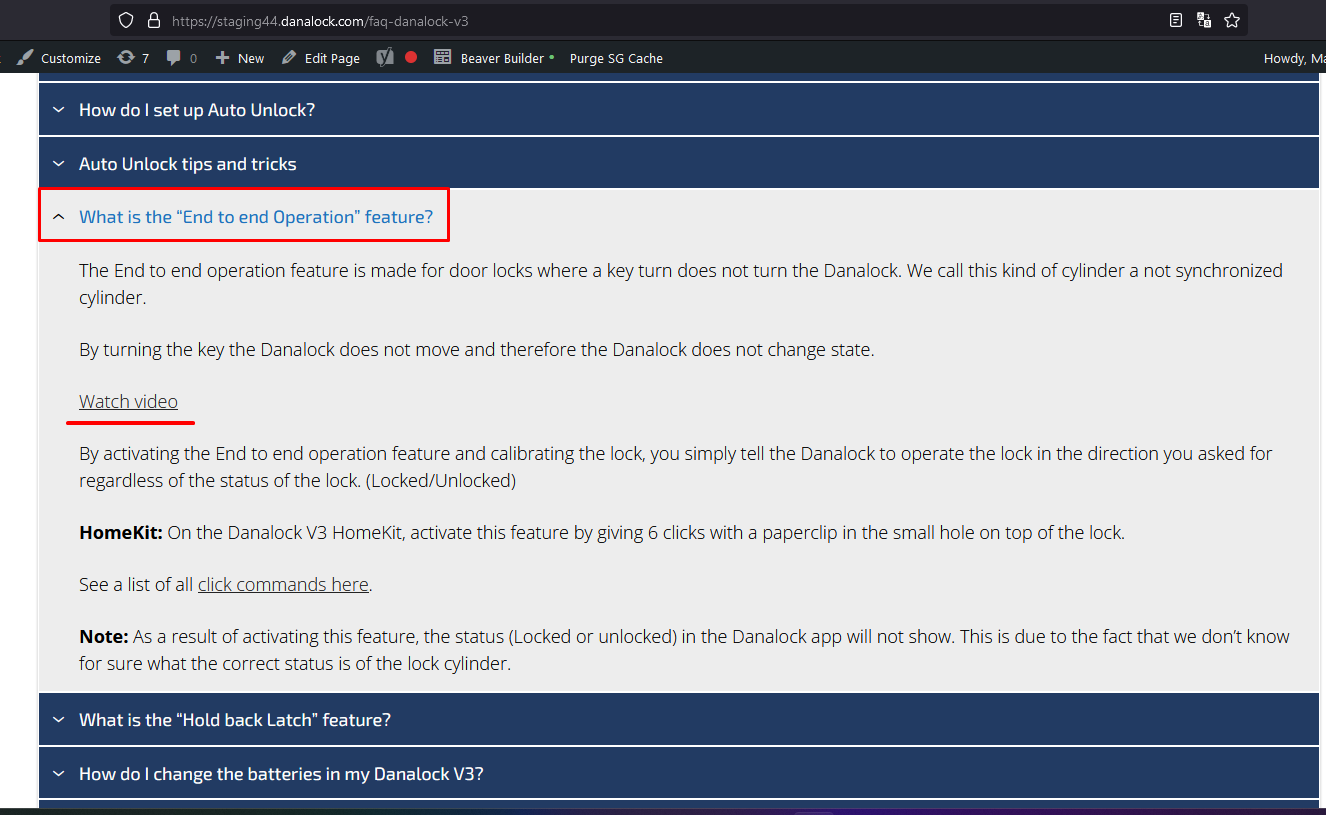Bookmark this page with the star icon
Image resolution: width=1326 pixels, height=815 pixels.
point(1232,20)
